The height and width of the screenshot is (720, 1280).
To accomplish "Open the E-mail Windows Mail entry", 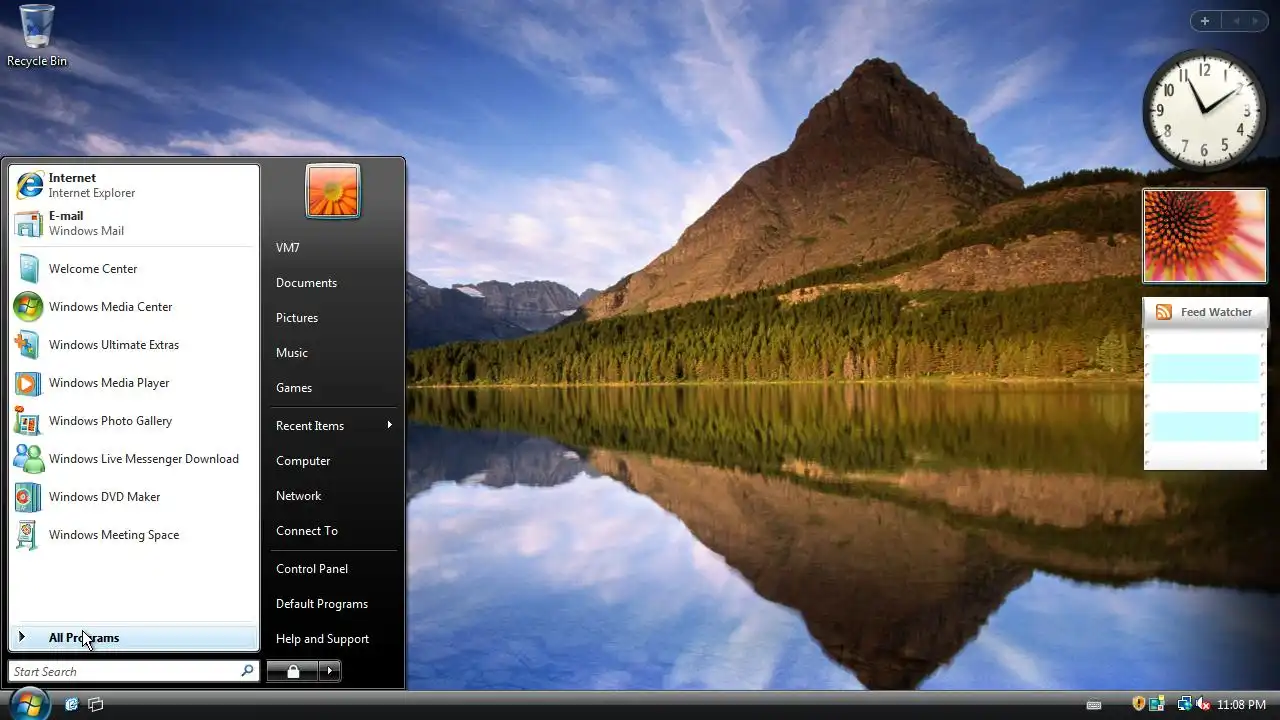I will tap(134, 223).
